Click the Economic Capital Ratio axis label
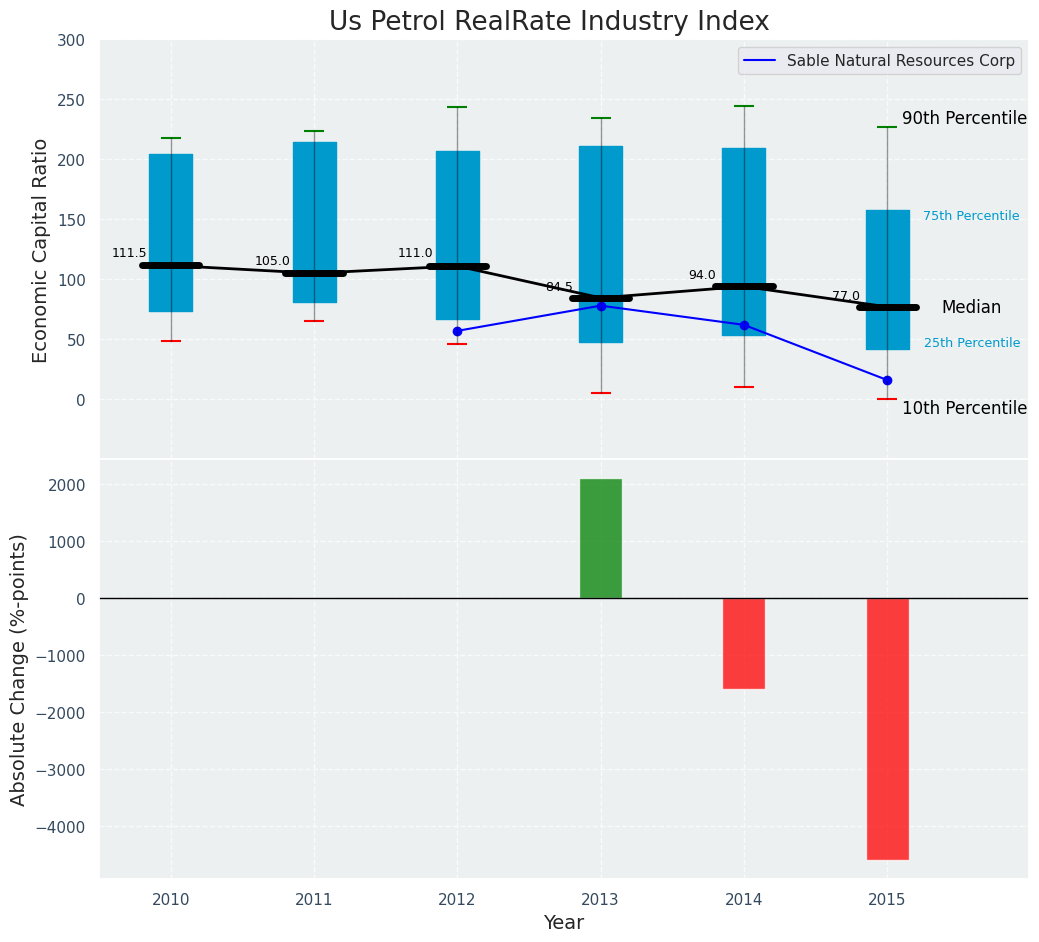Image resolution: width=1039 pixels, height=942 pixels. click(x=40, y=251)
